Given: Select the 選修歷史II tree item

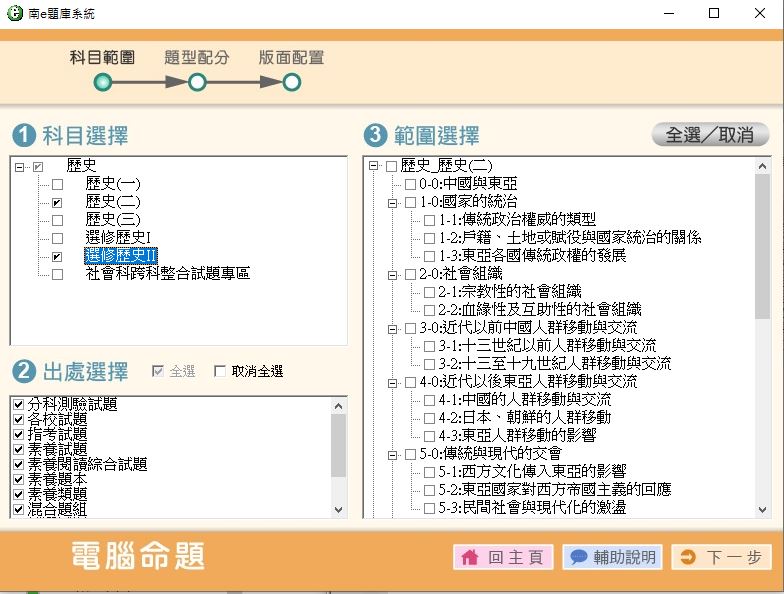Looking at the screenshot, I should point(121,256).
